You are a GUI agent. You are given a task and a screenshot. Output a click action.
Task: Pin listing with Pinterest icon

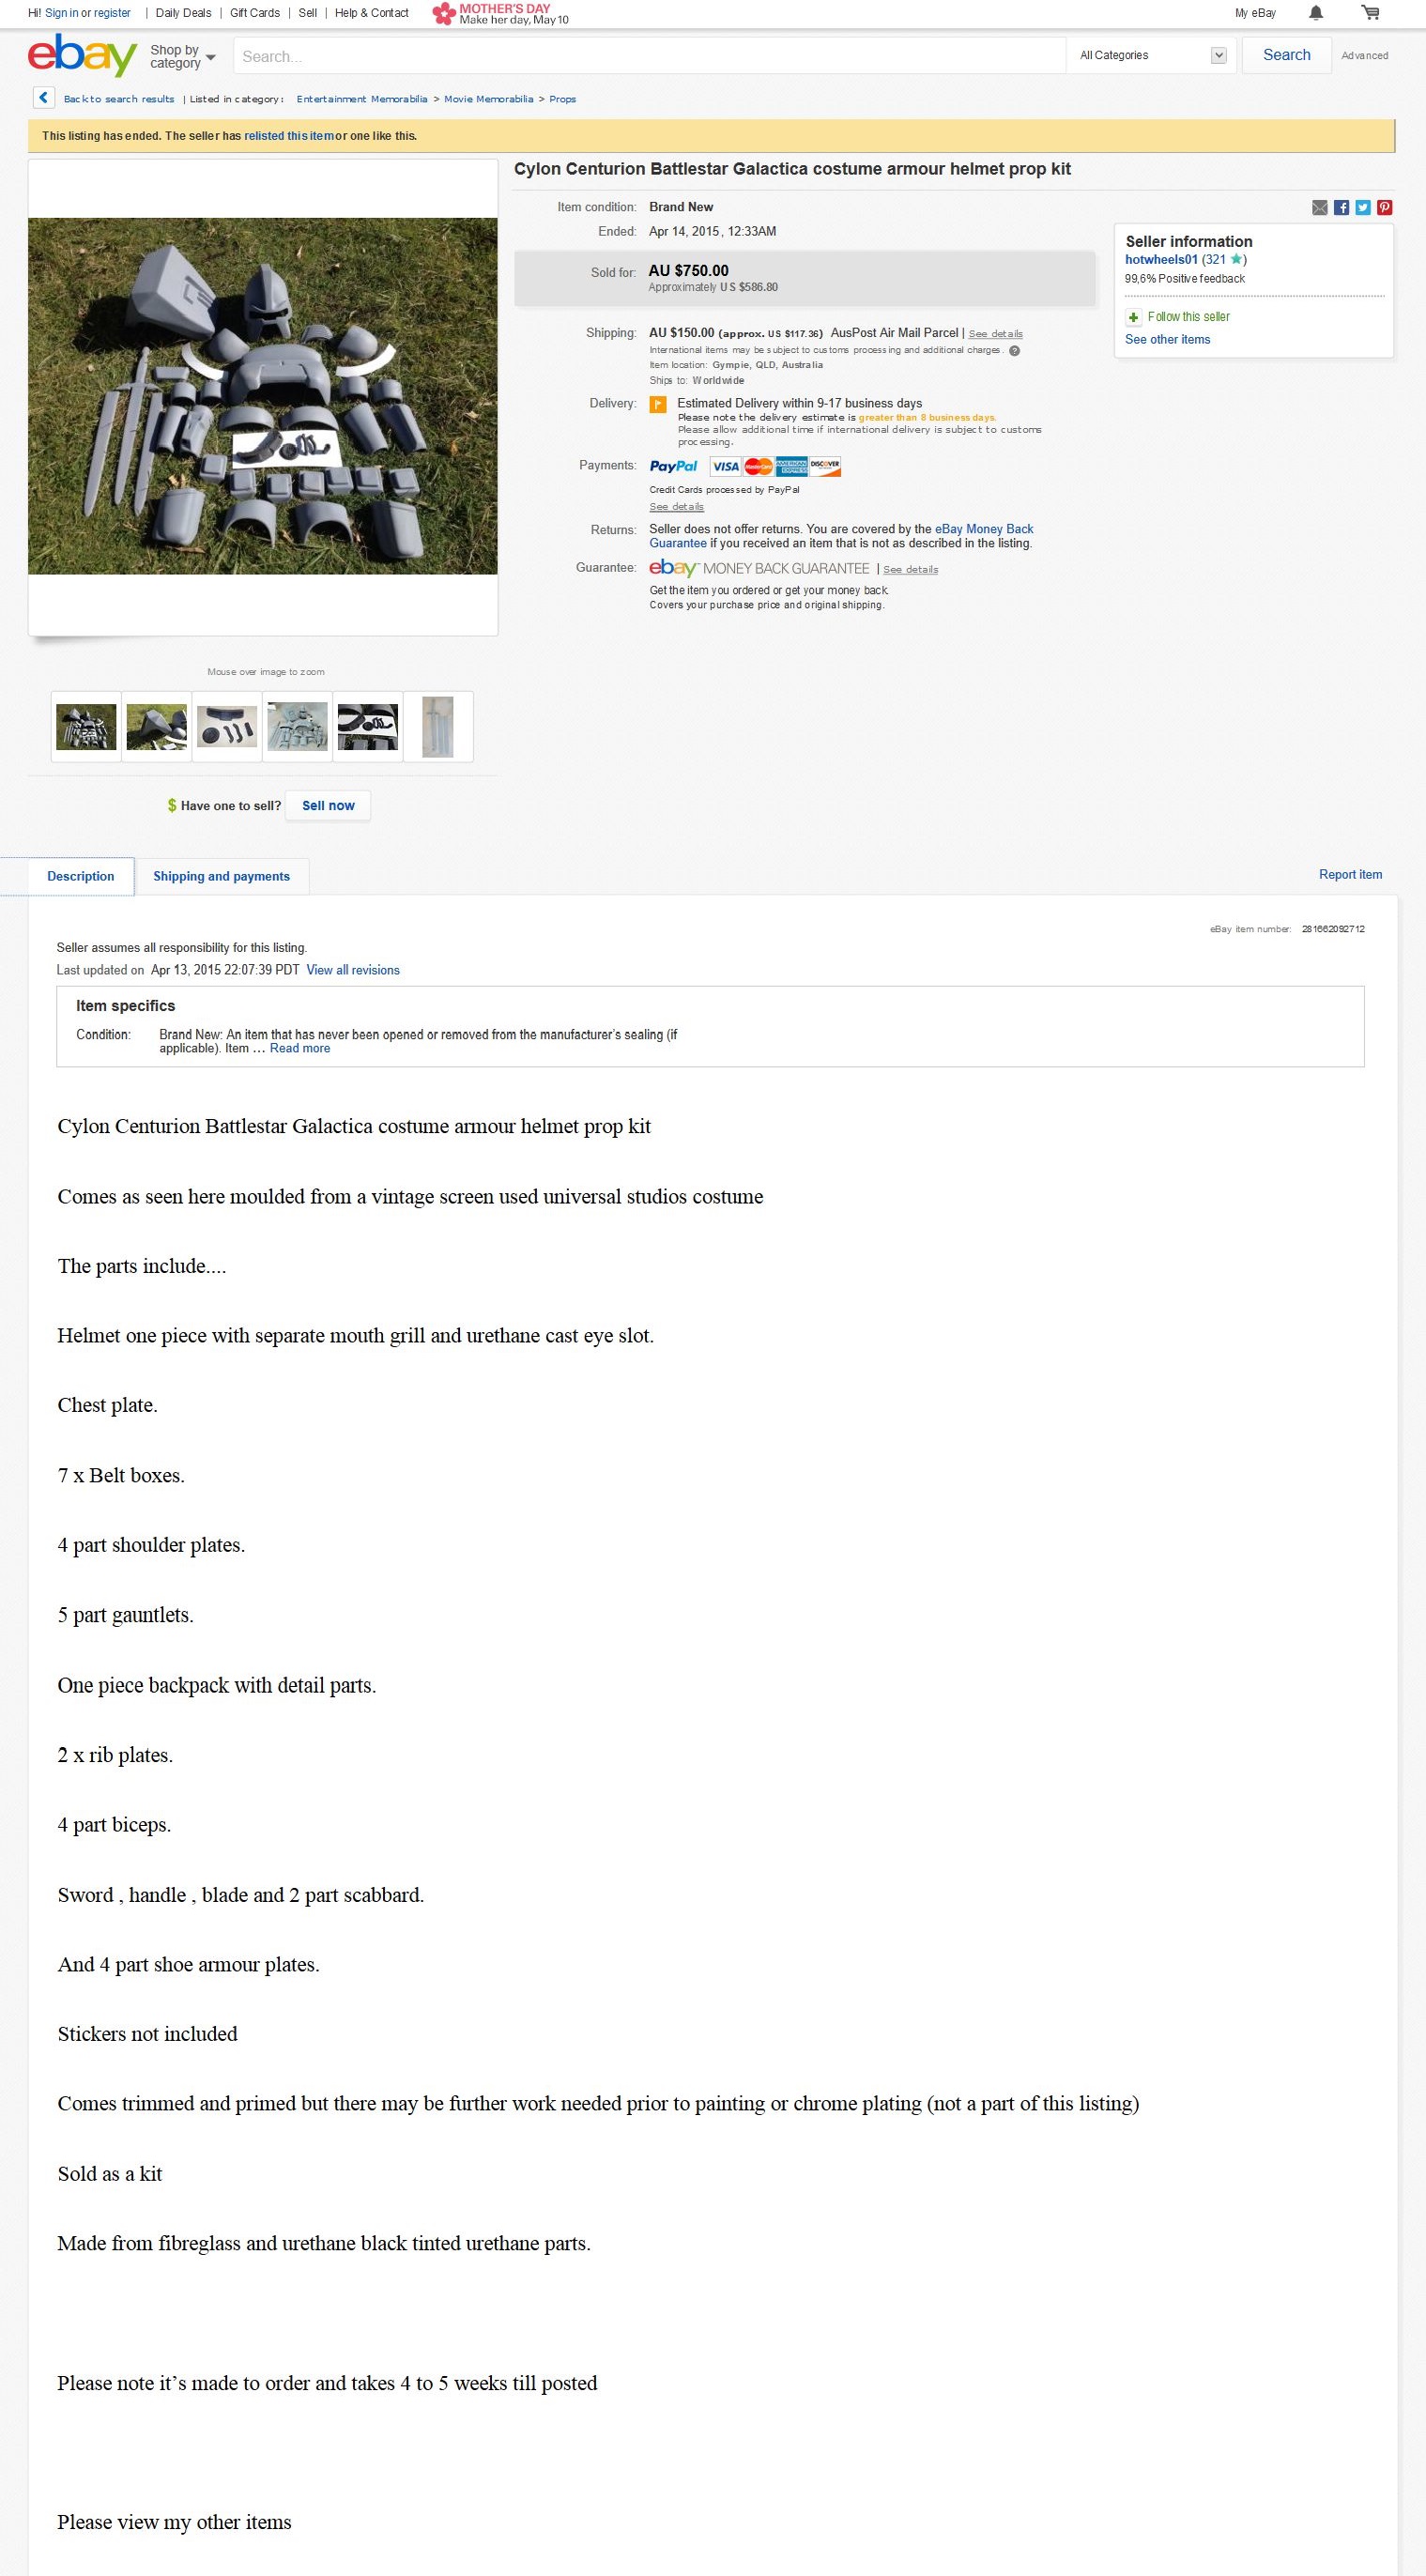[1385, 207]
